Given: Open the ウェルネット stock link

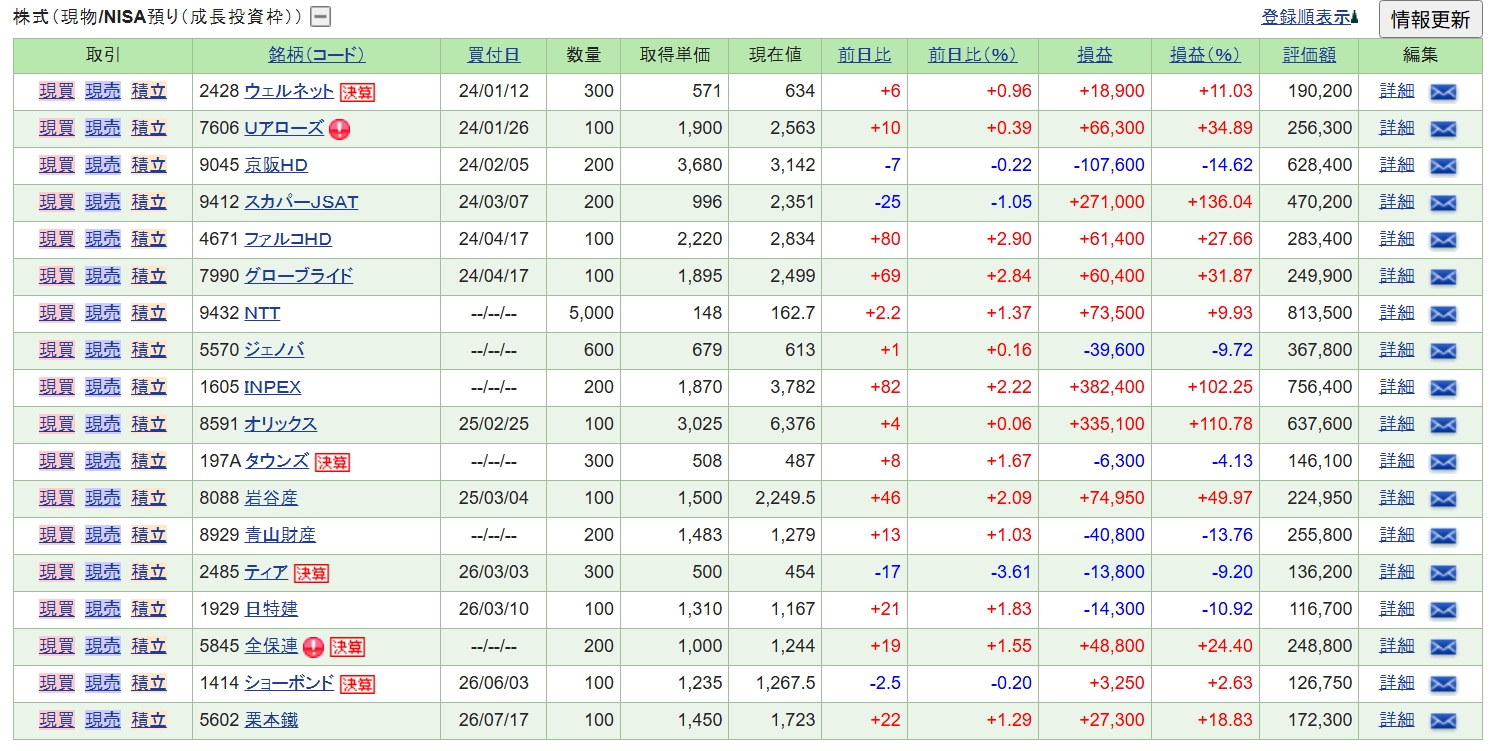Looking at the screenshot, I should click(289, 91).
